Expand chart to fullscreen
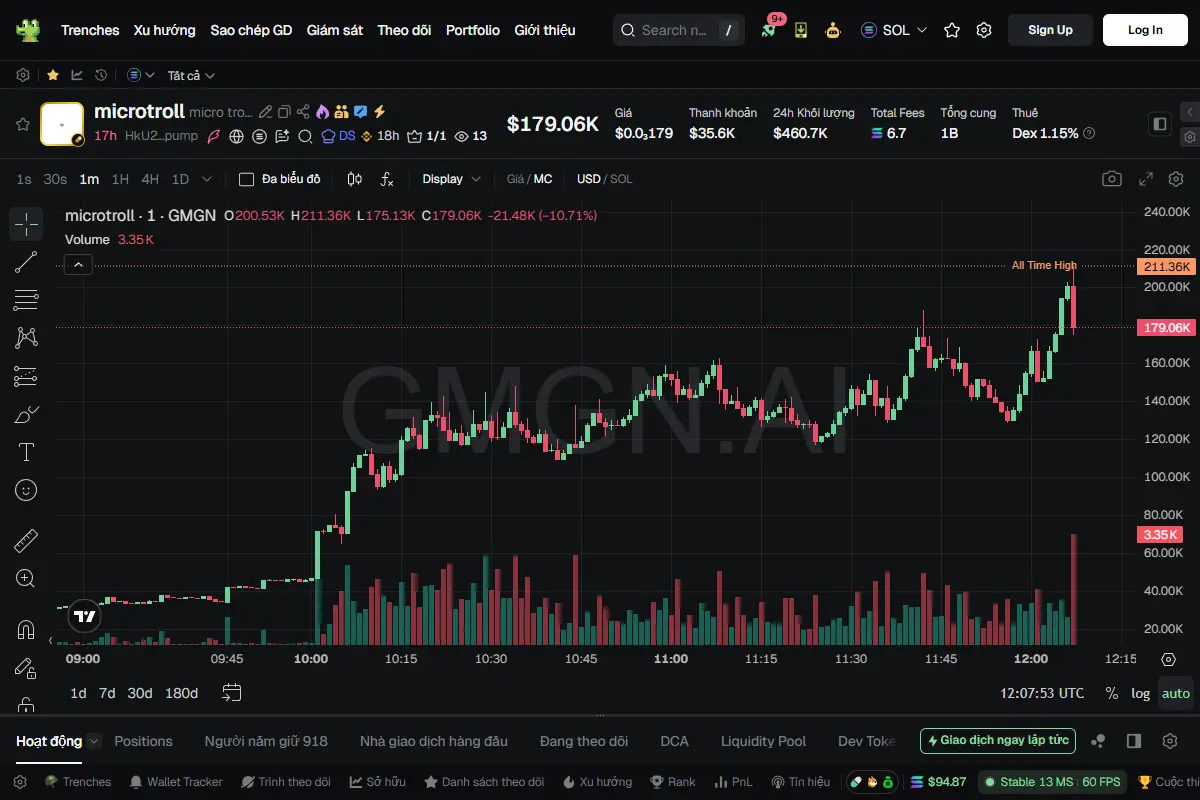 click(1146, 179)
